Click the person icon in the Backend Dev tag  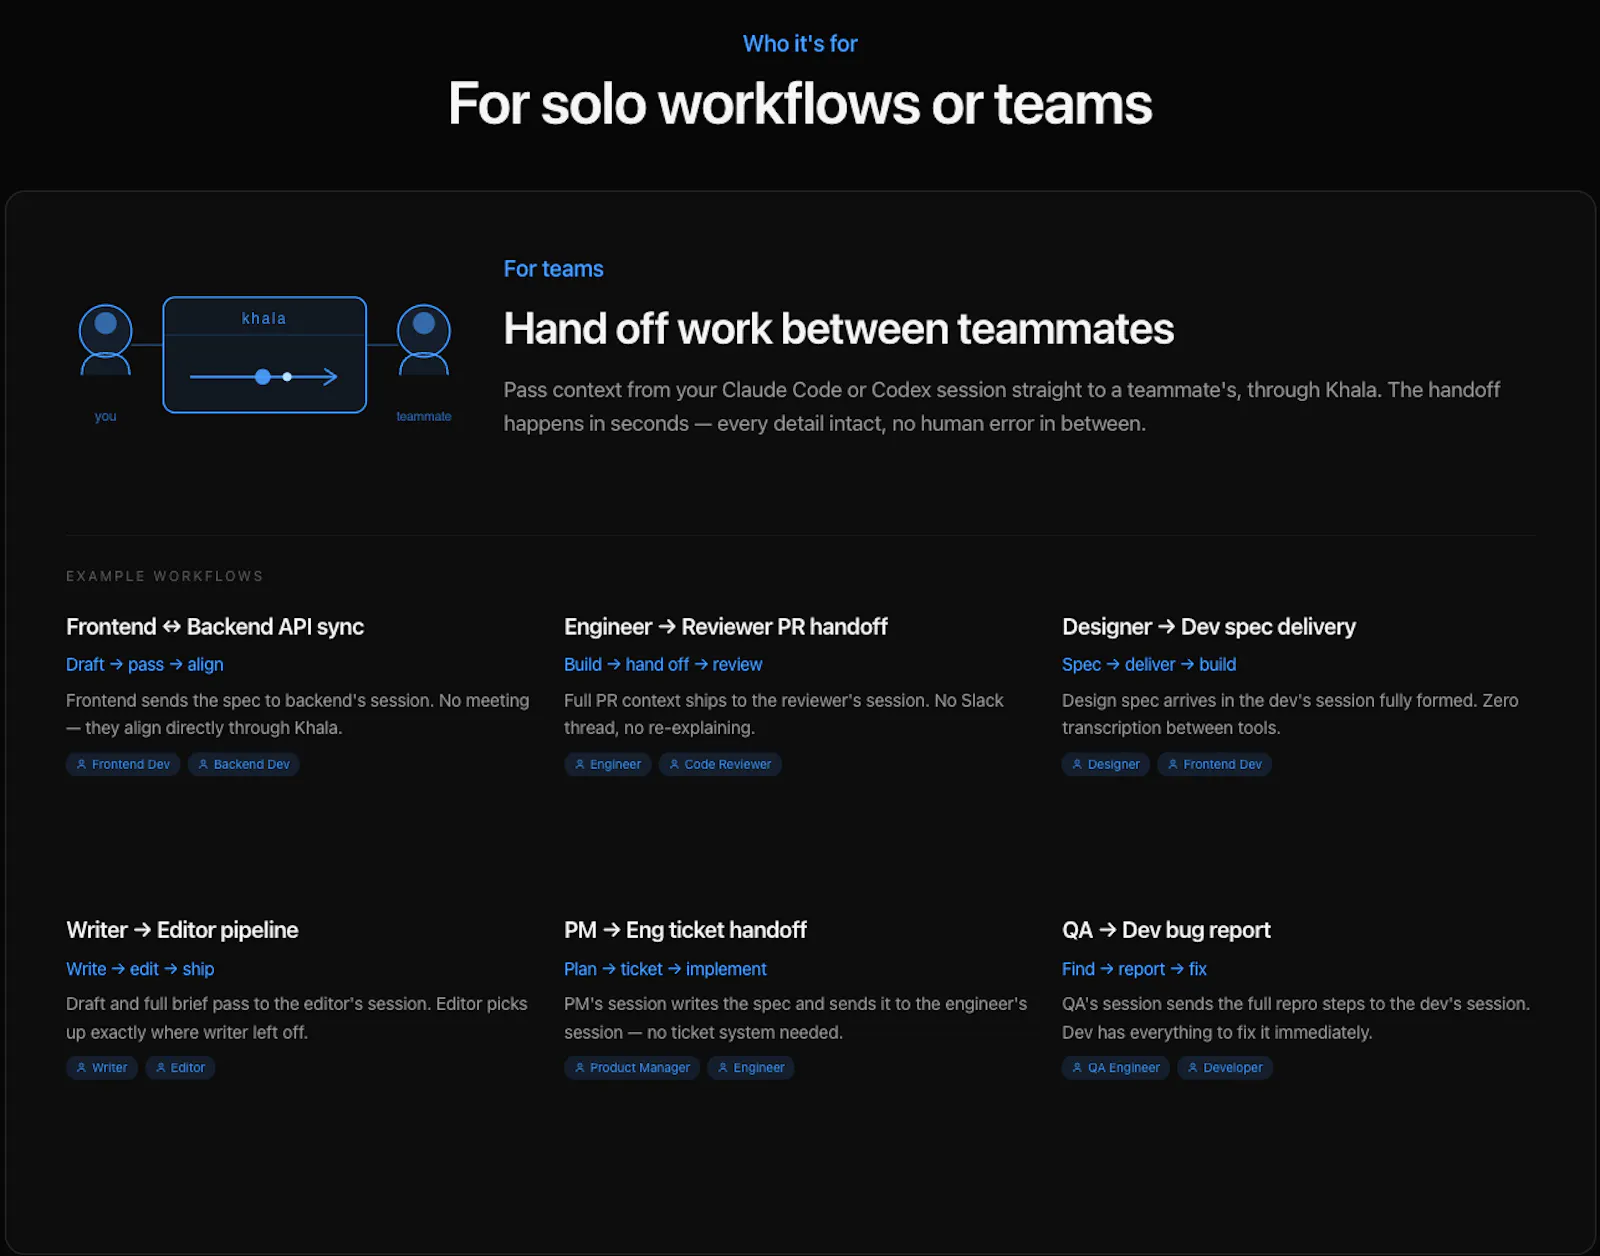tap(203, 765)
